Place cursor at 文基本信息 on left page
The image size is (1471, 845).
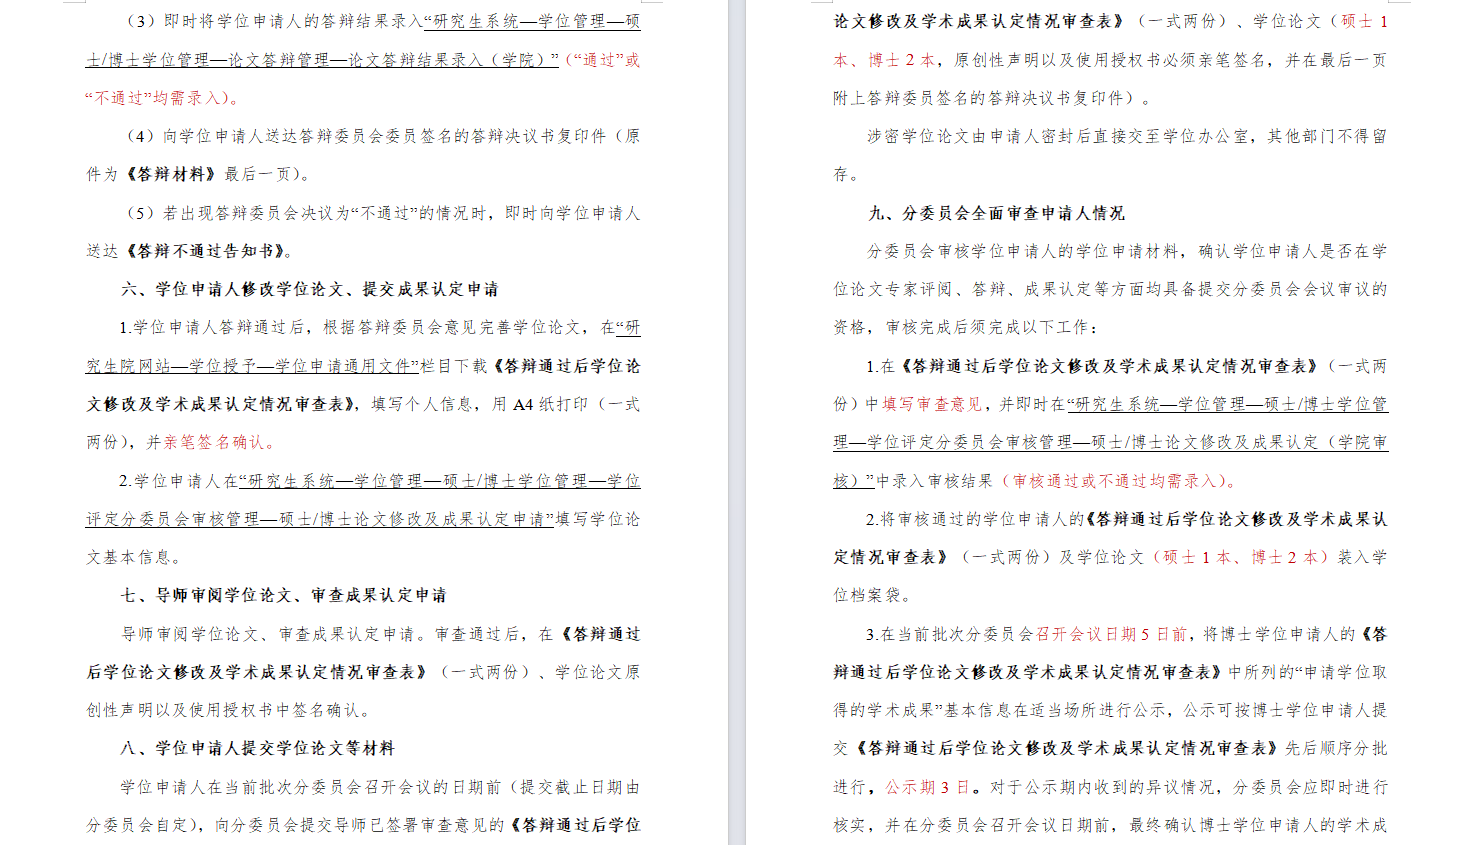coord(130,557)
